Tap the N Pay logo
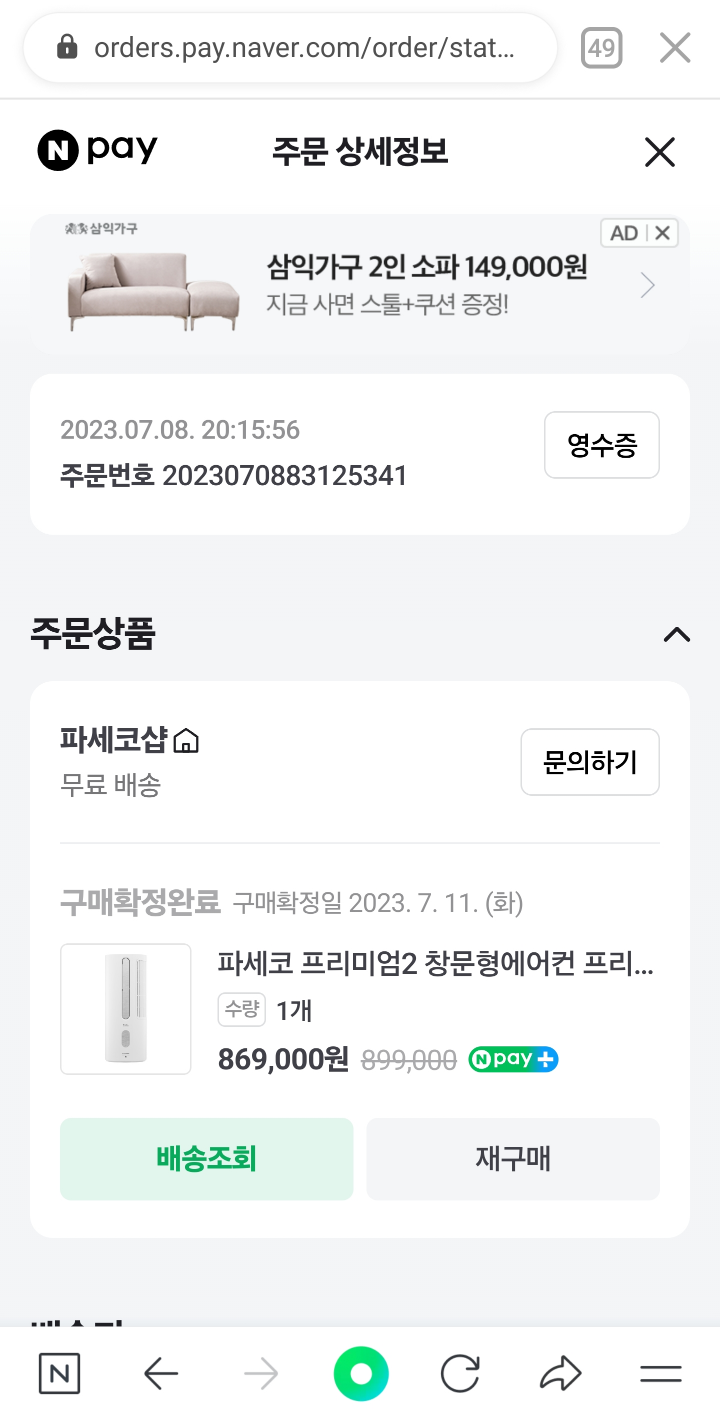 click(x=98, y=151)
